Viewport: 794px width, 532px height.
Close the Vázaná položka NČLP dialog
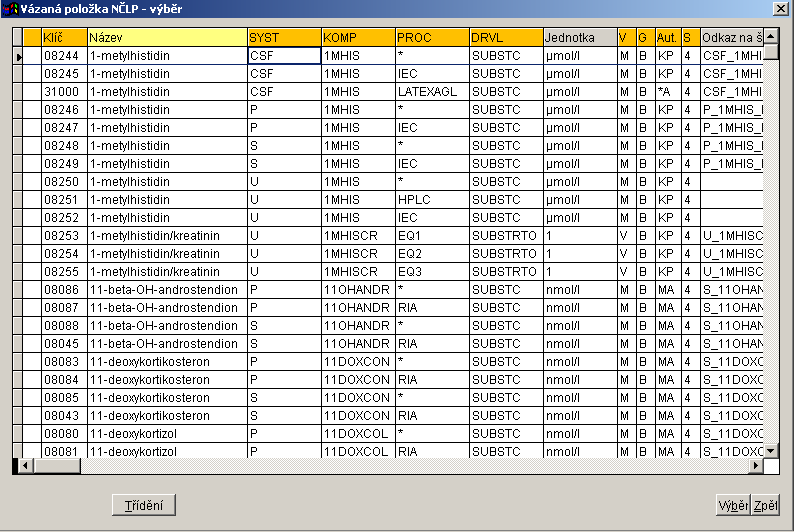779,9
